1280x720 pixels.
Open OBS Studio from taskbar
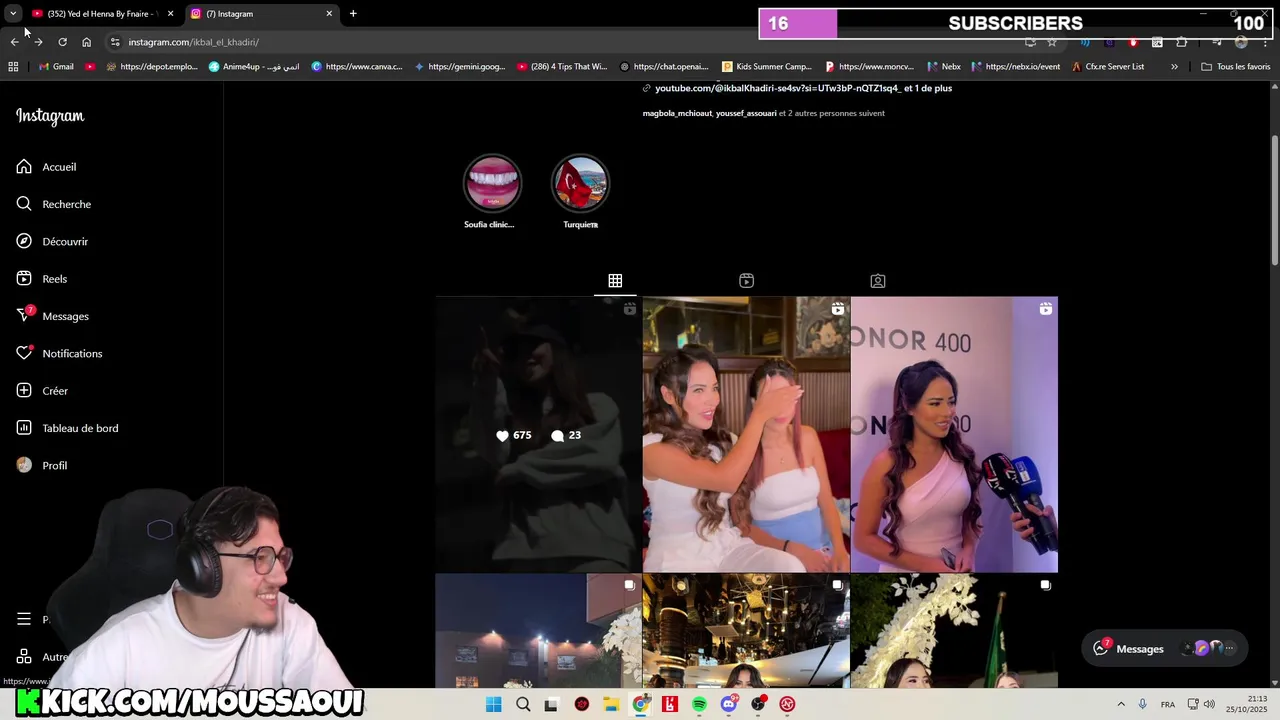pos(758,705)
